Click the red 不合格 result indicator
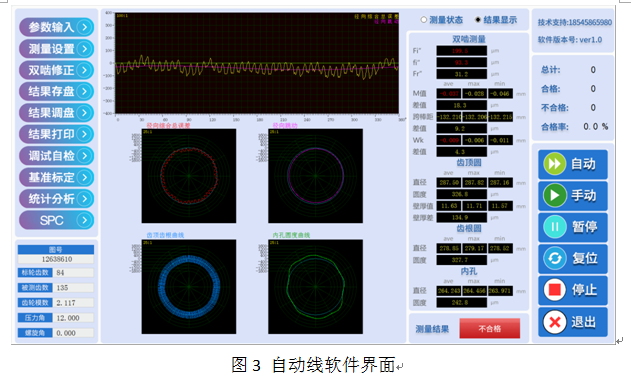 (489, 328)
